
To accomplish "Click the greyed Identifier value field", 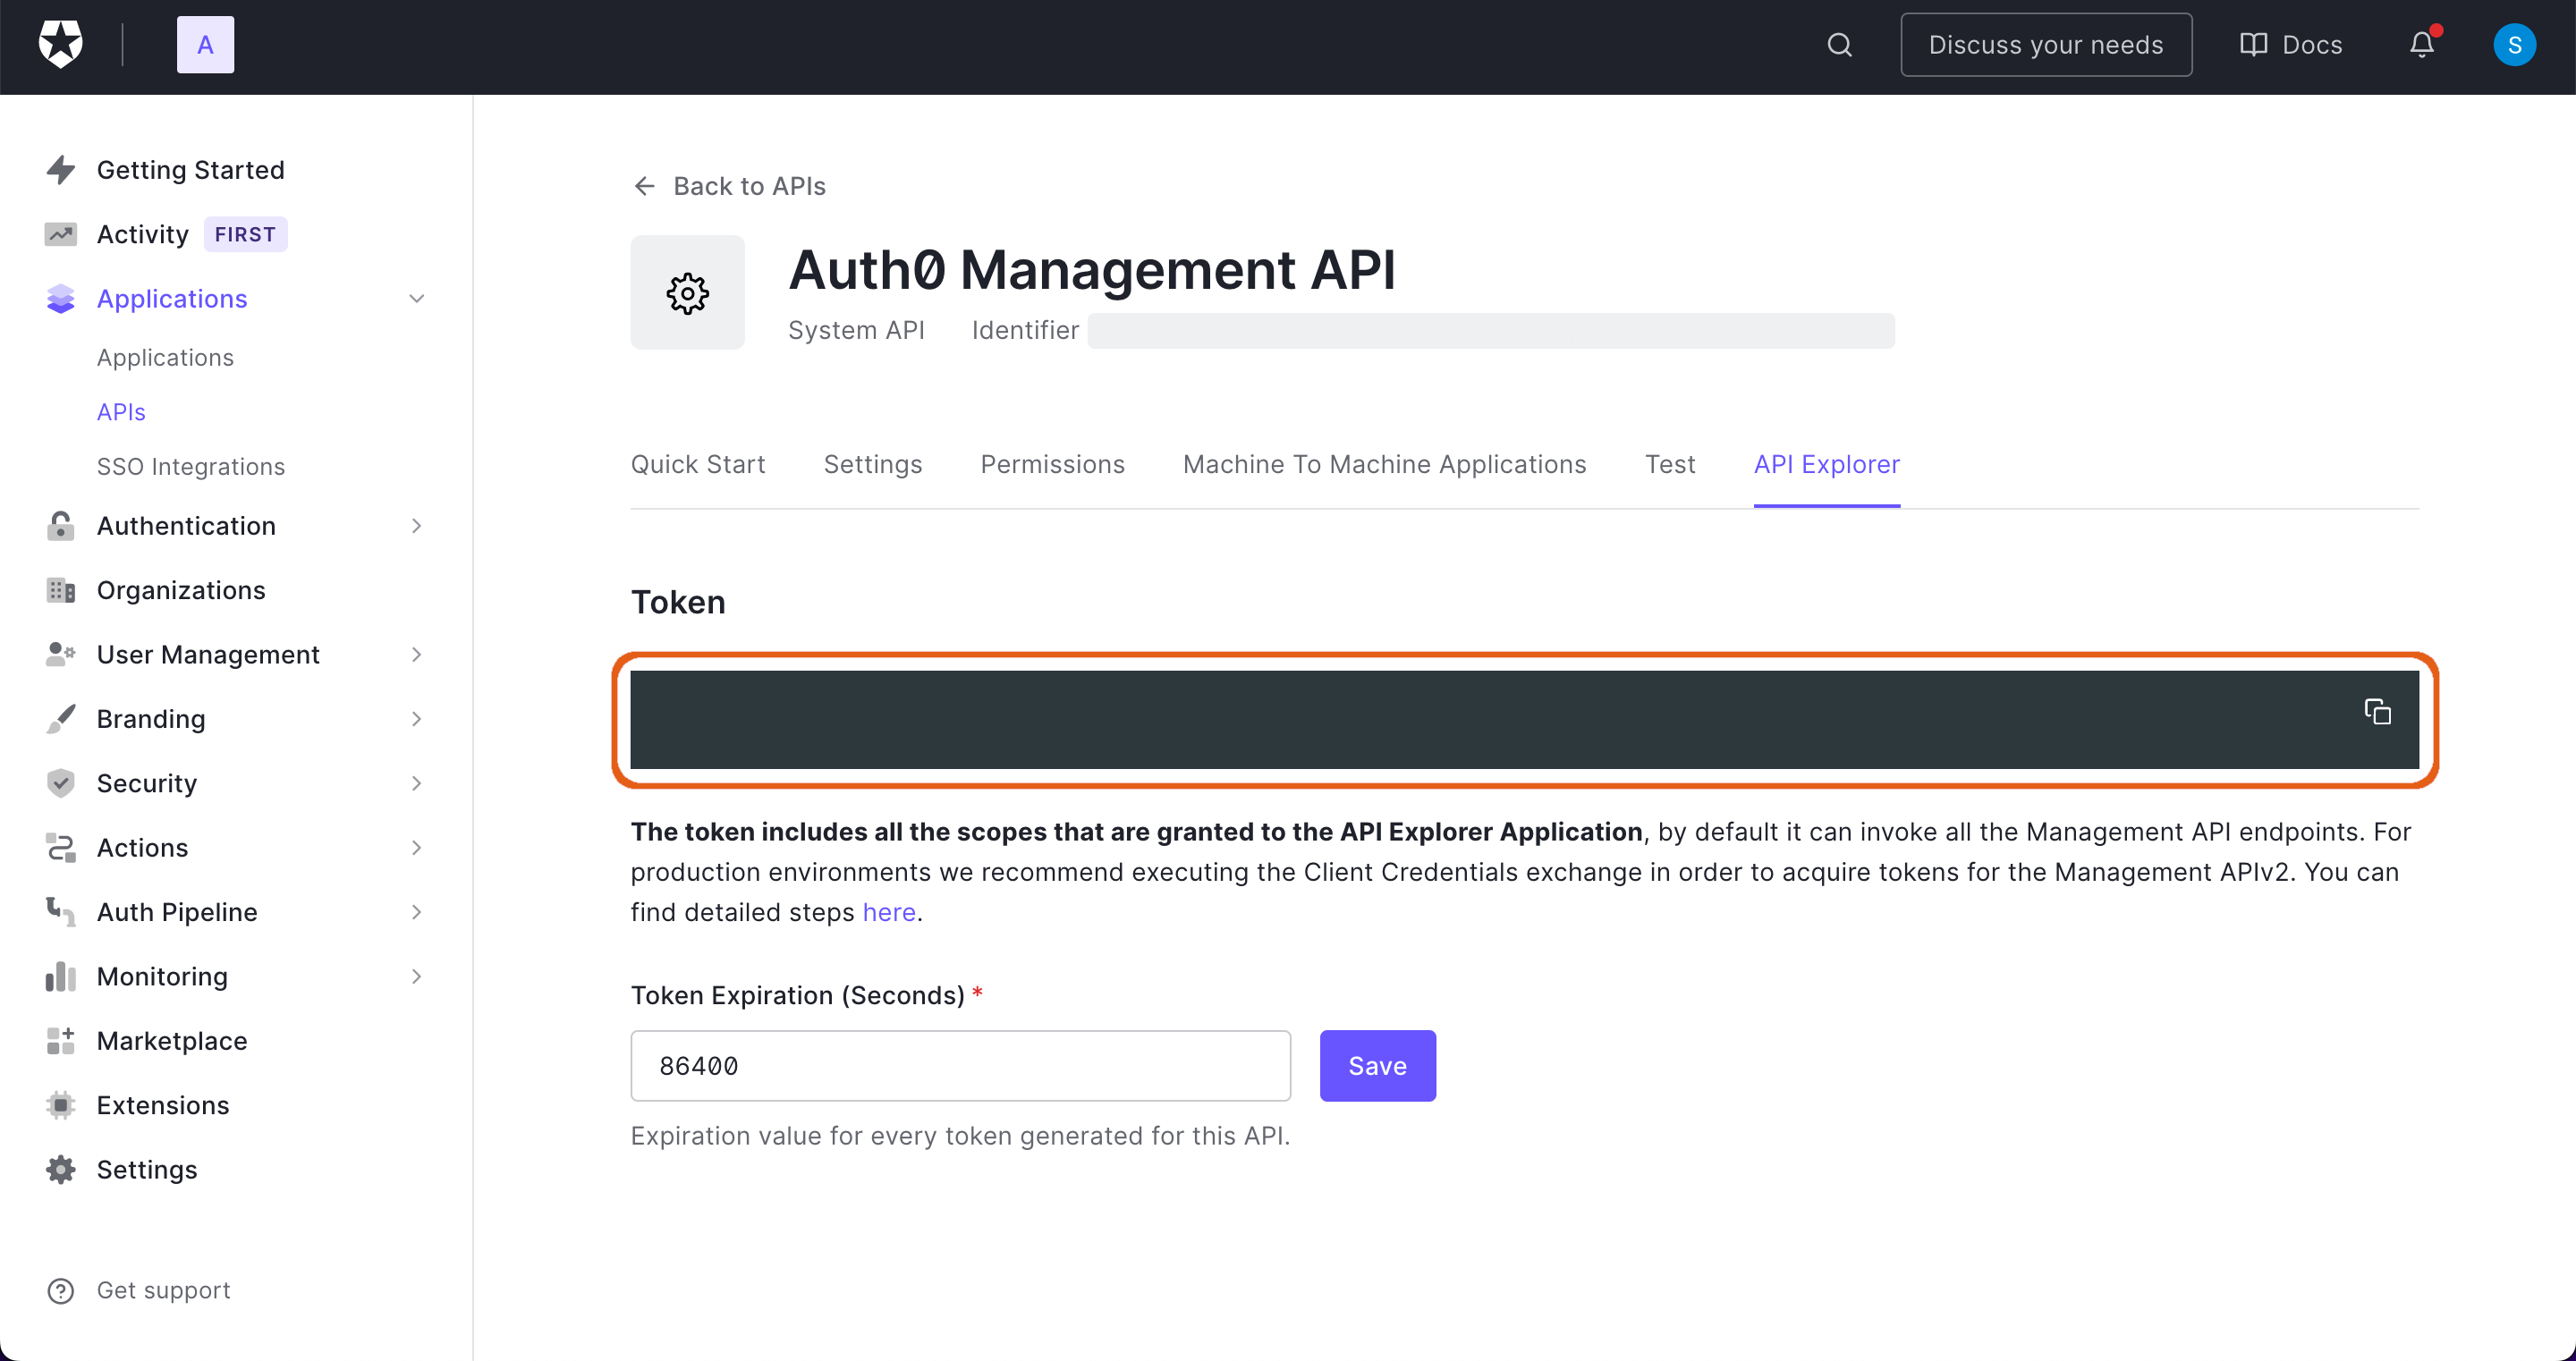I will coord(1491,331).
